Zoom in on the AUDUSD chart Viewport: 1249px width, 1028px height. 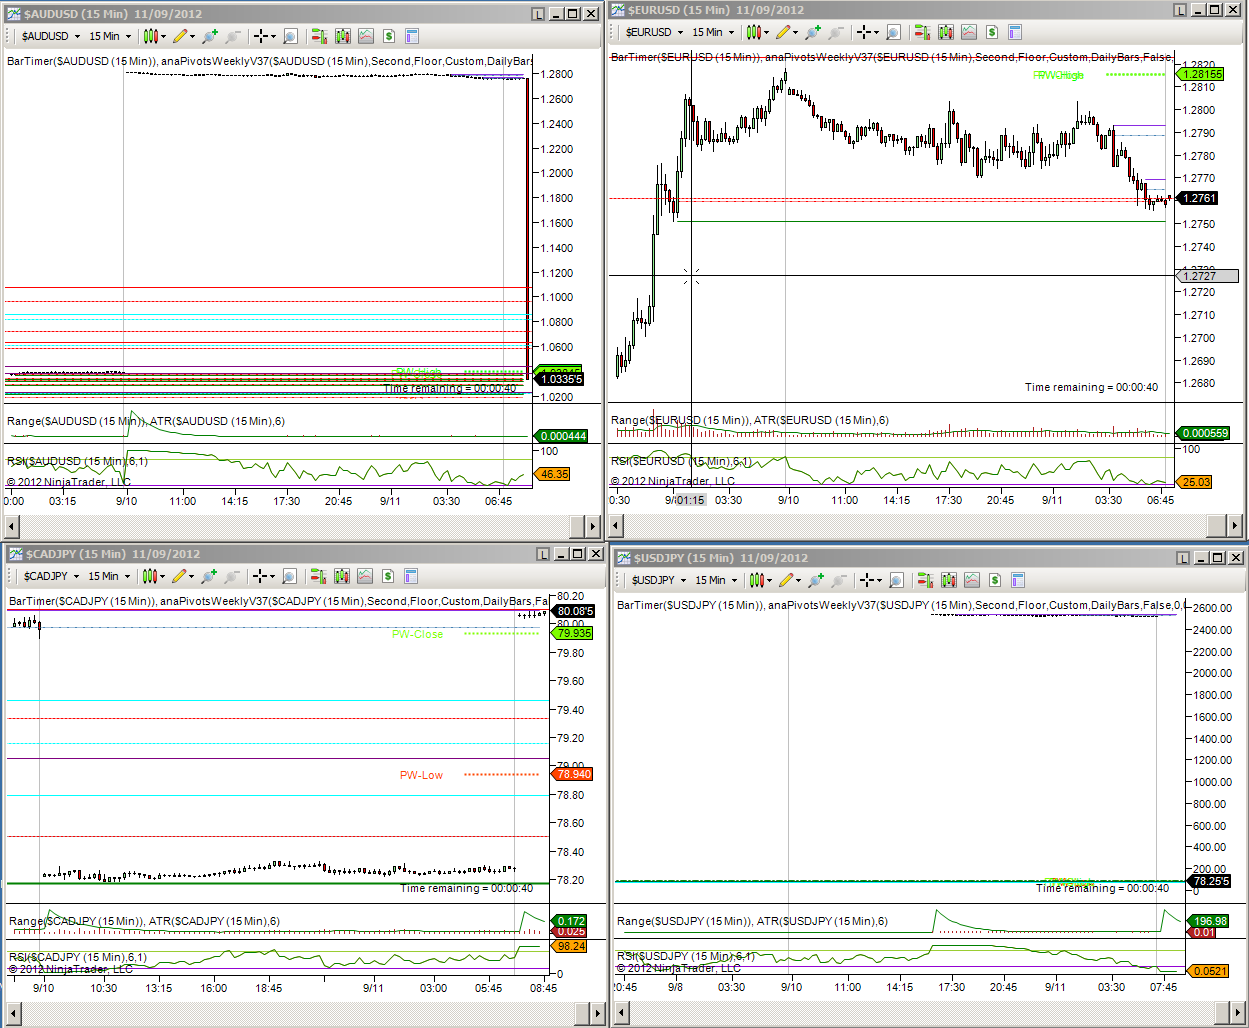pyautogui.click(x=209, y=36)
